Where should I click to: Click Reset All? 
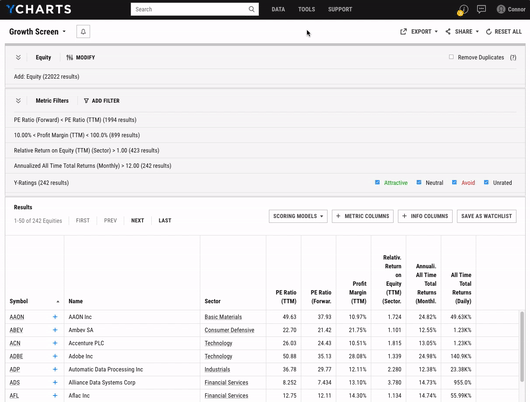click(x=504, y=31)
